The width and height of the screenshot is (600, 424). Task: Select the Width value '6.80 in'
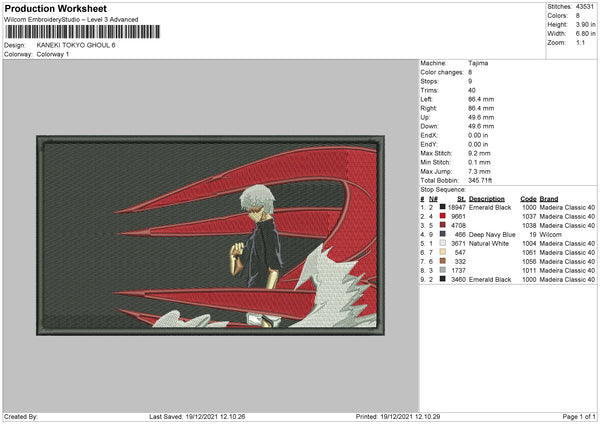click(585, 34)
